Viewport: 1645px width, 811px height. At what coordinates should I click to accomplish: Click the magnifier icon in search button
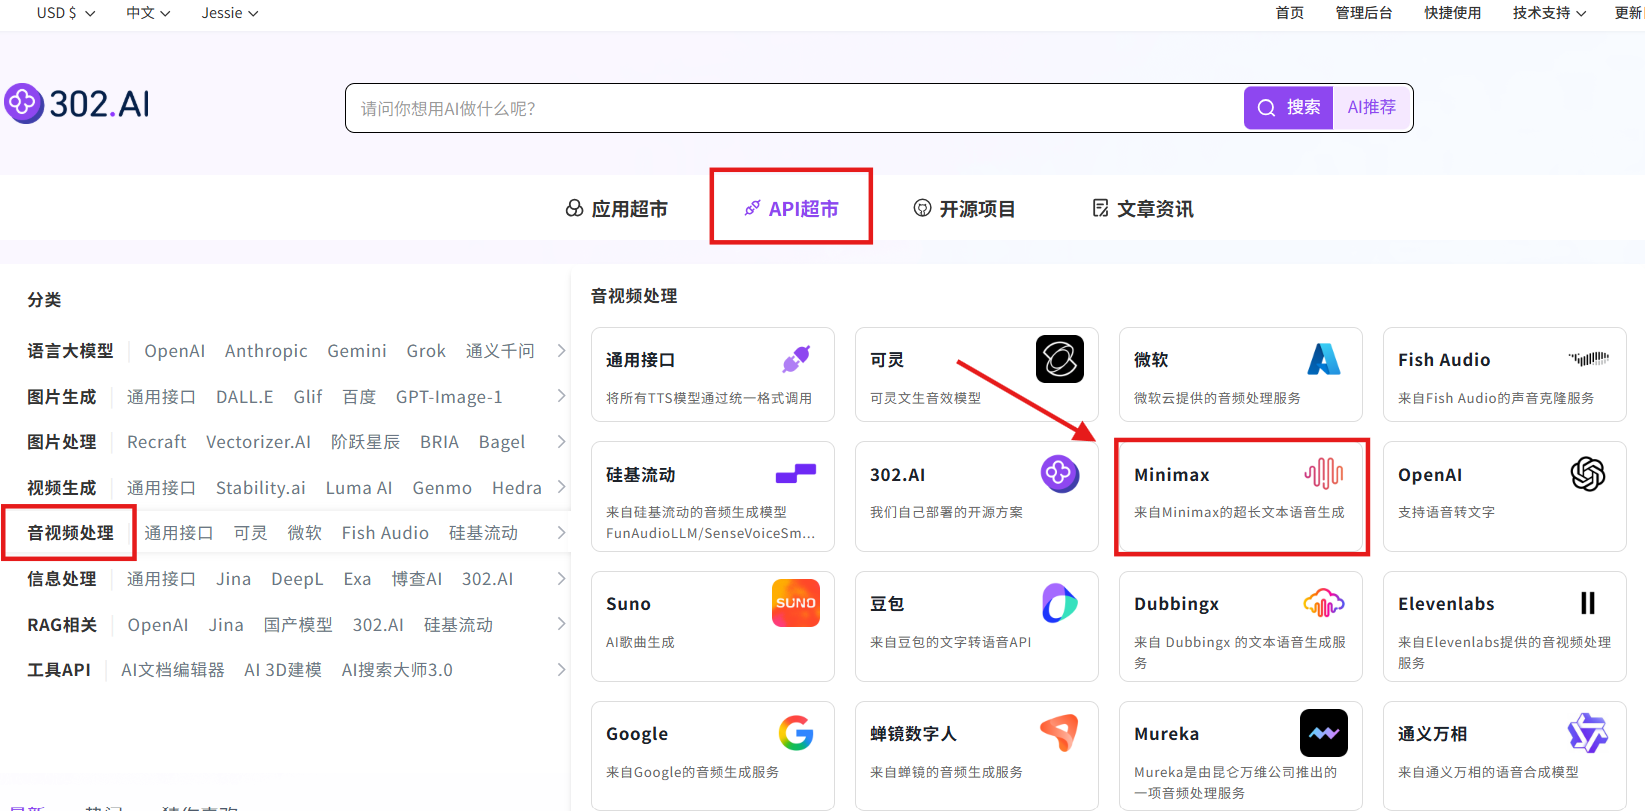(x=1266, y=108)
